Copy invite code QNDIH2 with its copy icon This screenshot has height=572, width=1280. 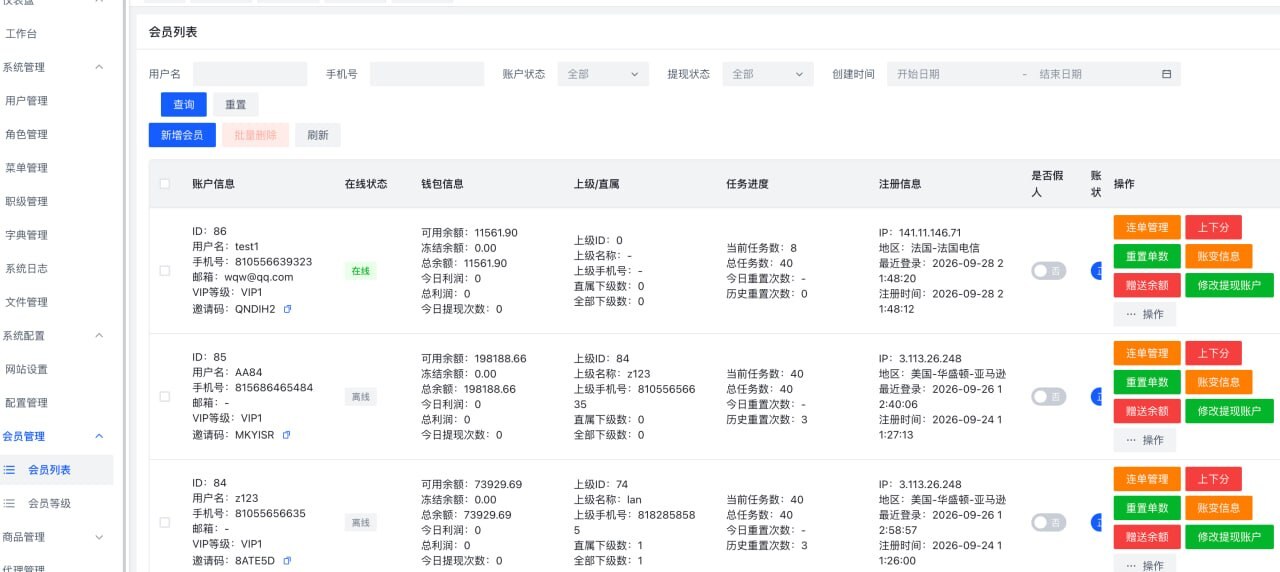[x=287, y=309]
